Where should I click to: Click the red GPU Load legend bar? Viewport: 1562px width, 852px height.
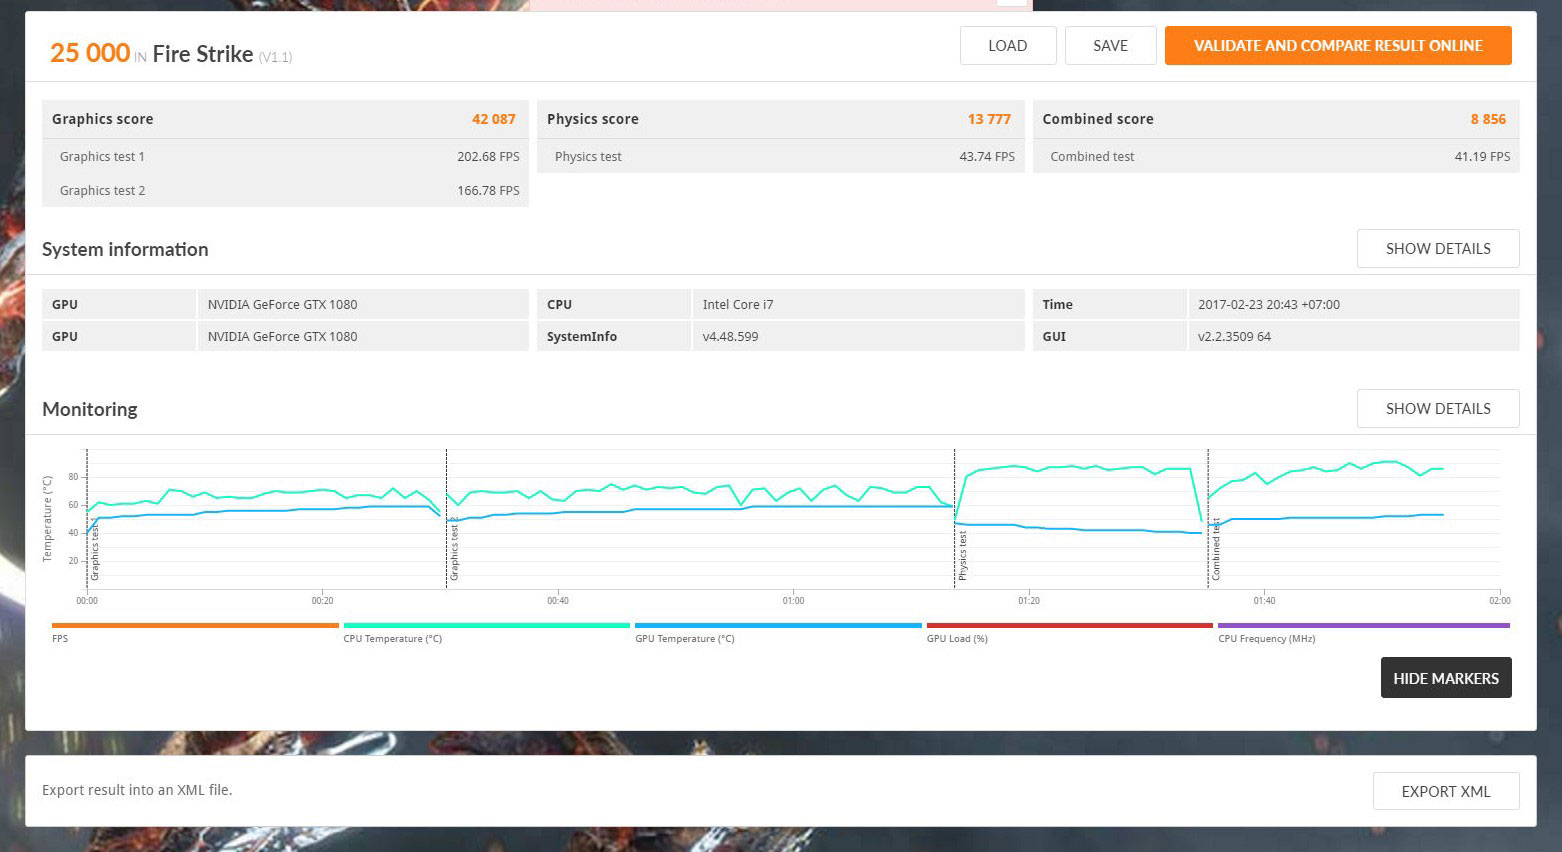(x=1069, y=627)
